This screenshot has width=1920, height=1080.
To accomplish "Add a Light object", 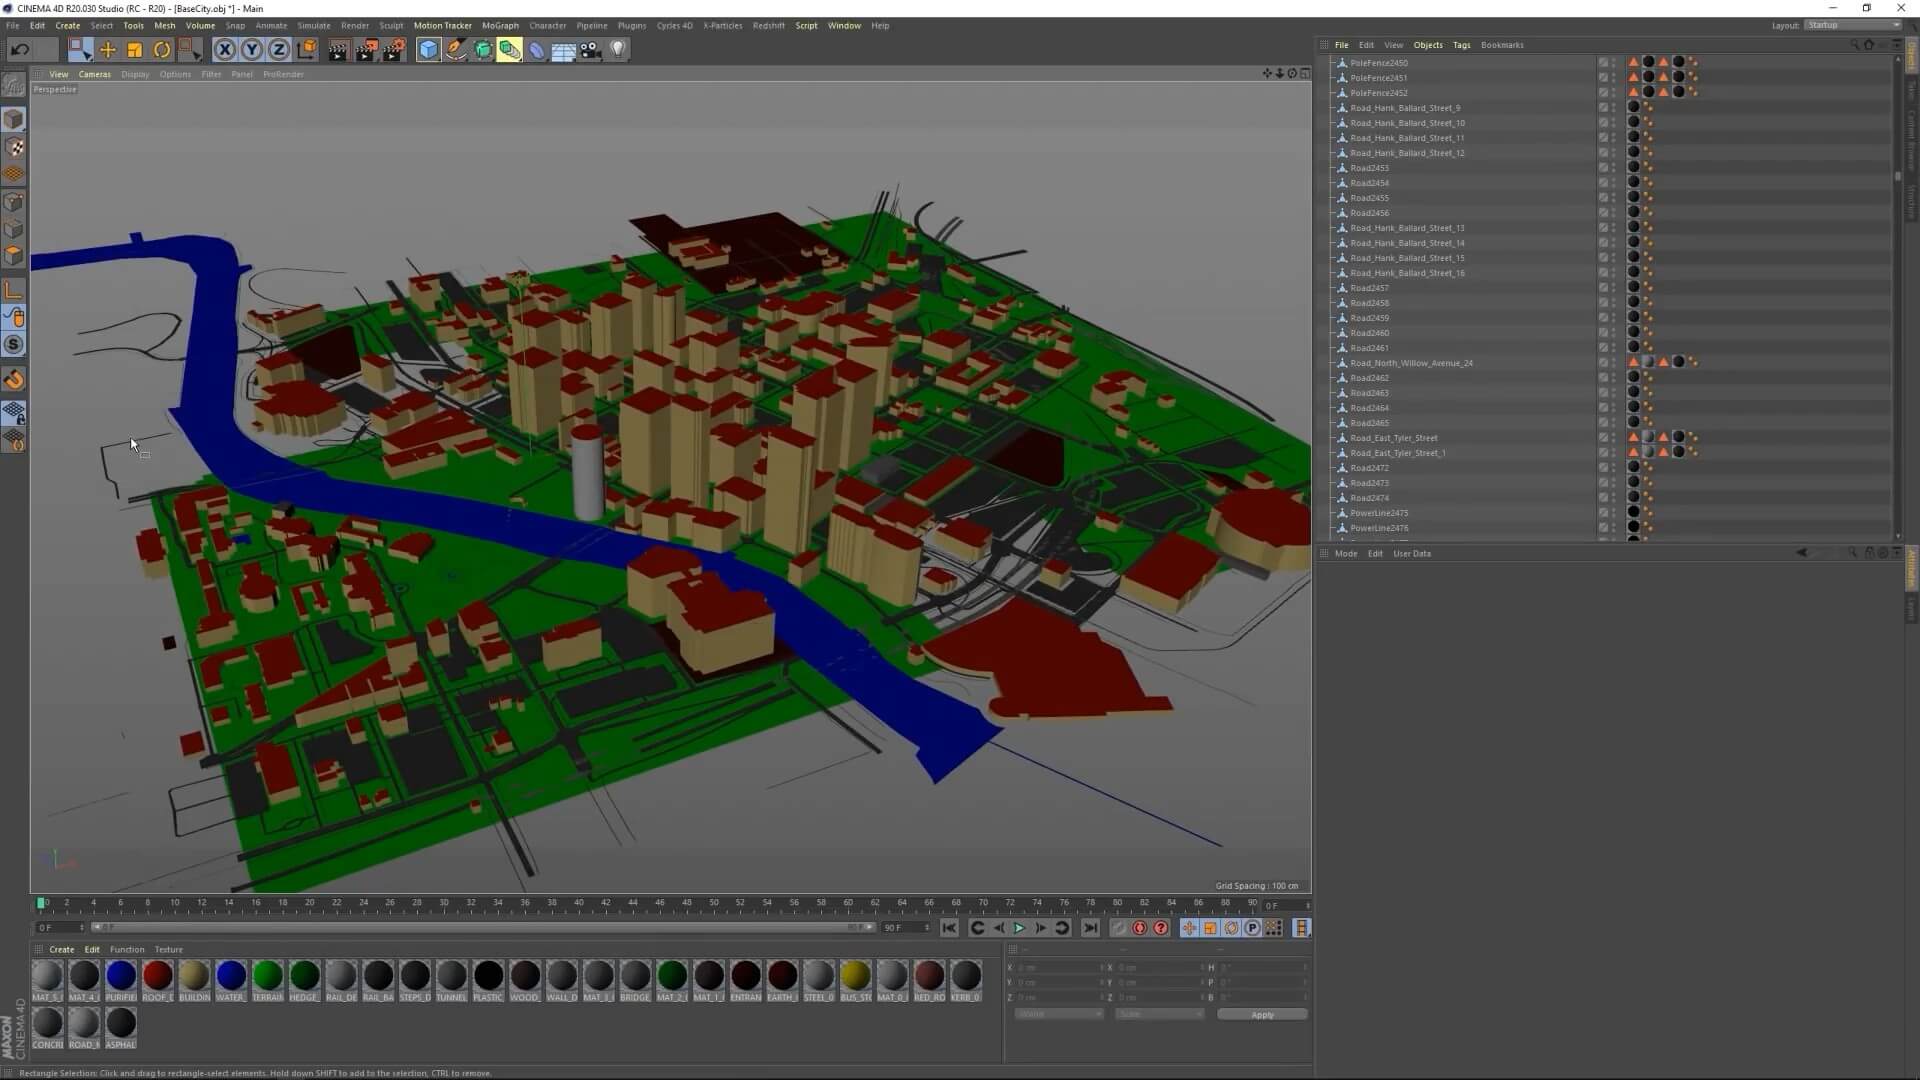I will pos(618,50).
